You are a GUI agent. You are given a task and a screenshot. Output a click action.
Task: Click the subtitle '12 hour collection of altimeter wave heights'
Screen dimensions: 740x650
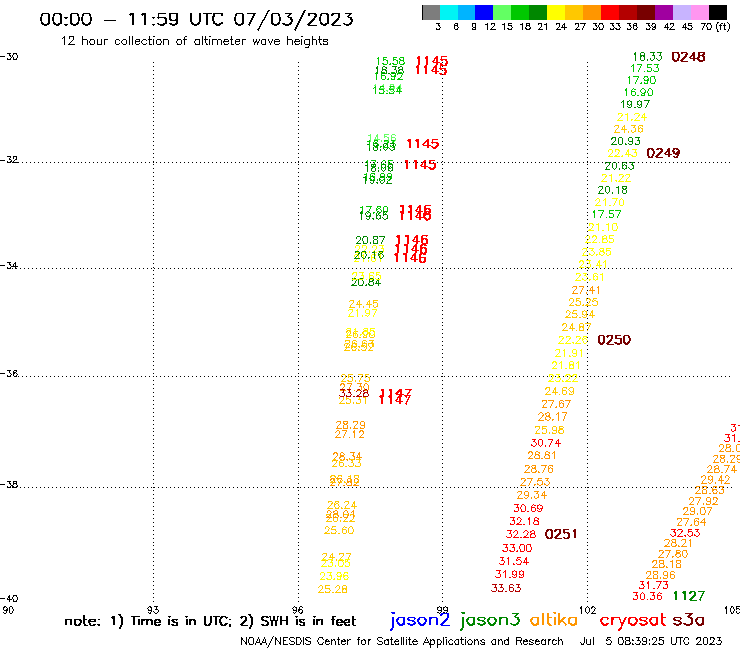[x=194, y=41]
